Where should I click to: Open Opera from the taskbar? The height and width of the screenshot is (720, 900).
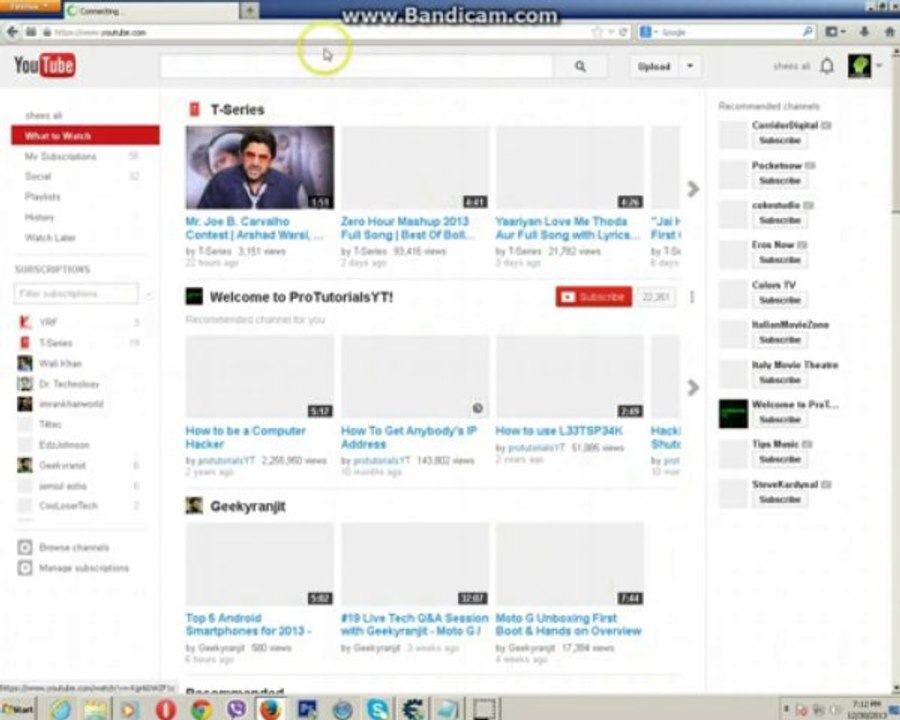166,710
